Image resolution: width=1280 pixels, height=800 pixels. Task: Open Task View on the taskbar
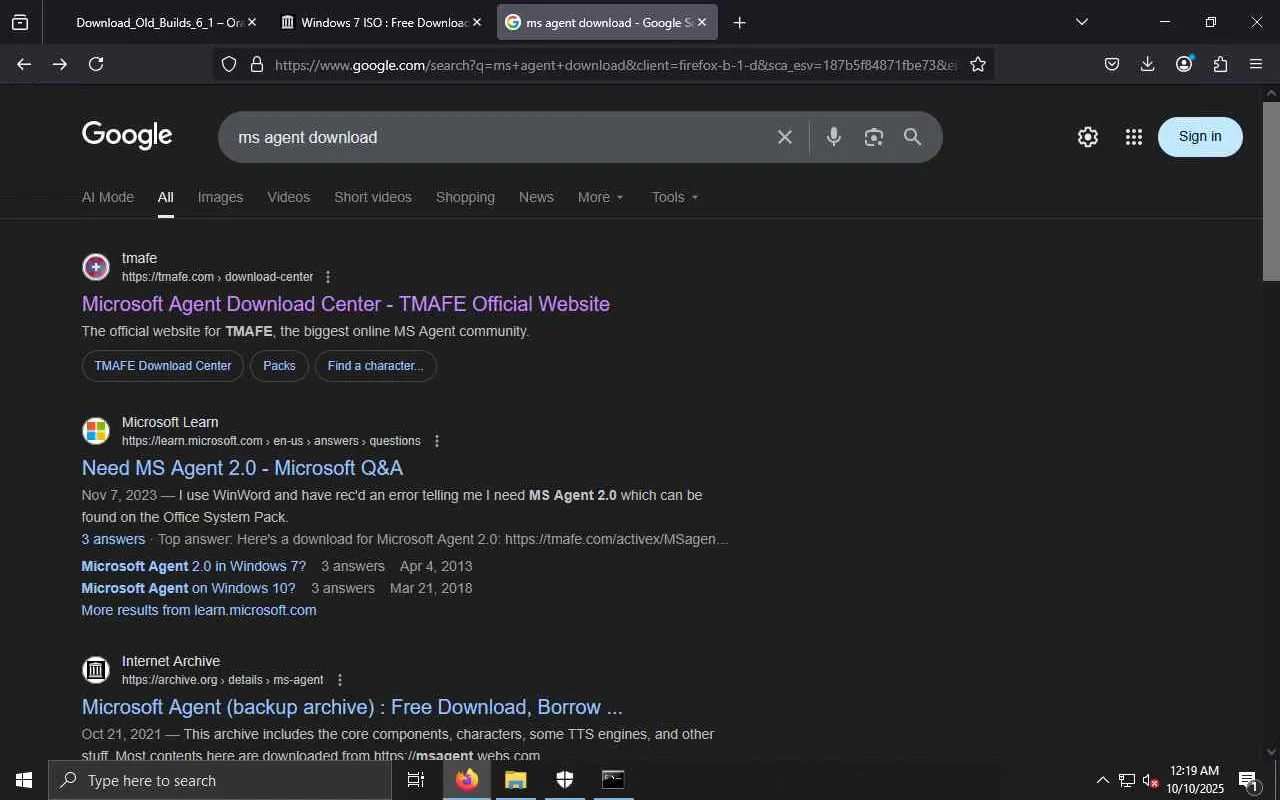point(416,780)
